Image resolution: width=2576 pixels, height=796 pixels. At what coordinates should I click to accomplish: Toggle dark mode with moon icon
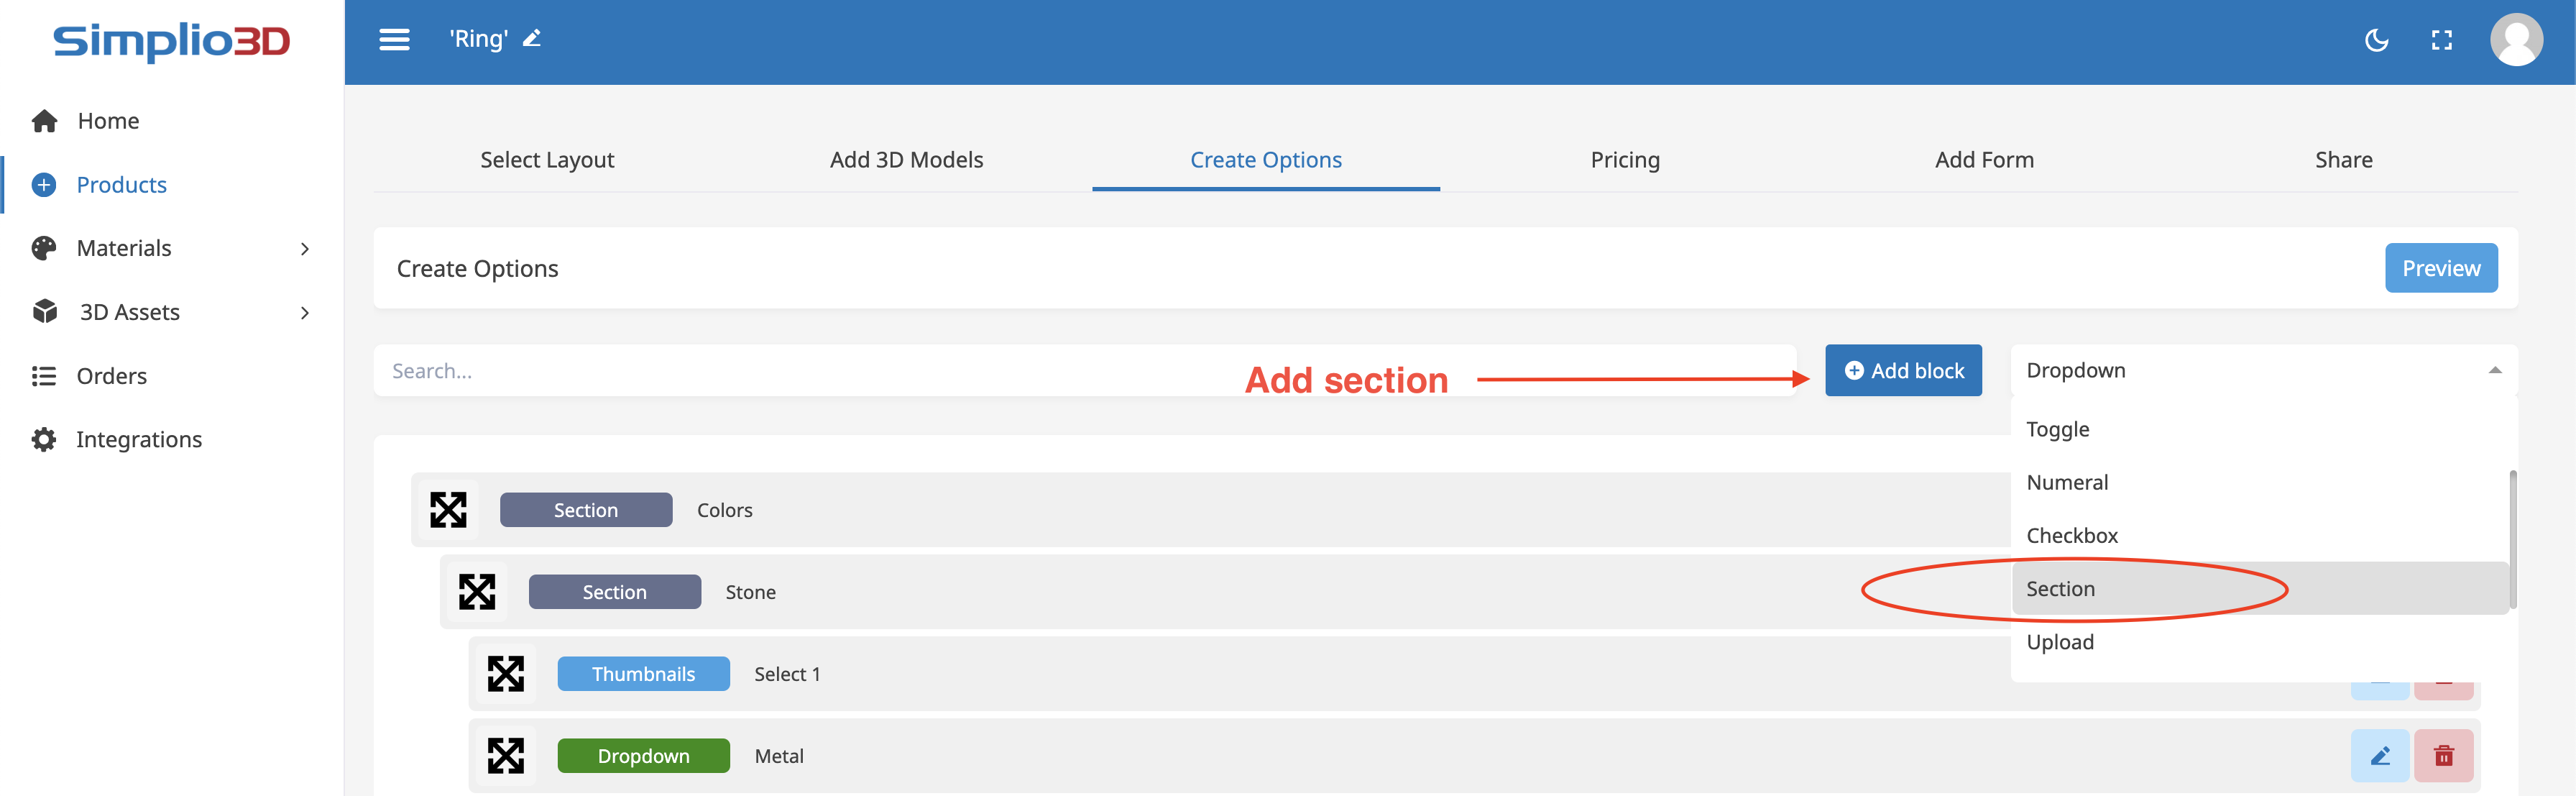pyautogui.click(x=2376, y=40)
